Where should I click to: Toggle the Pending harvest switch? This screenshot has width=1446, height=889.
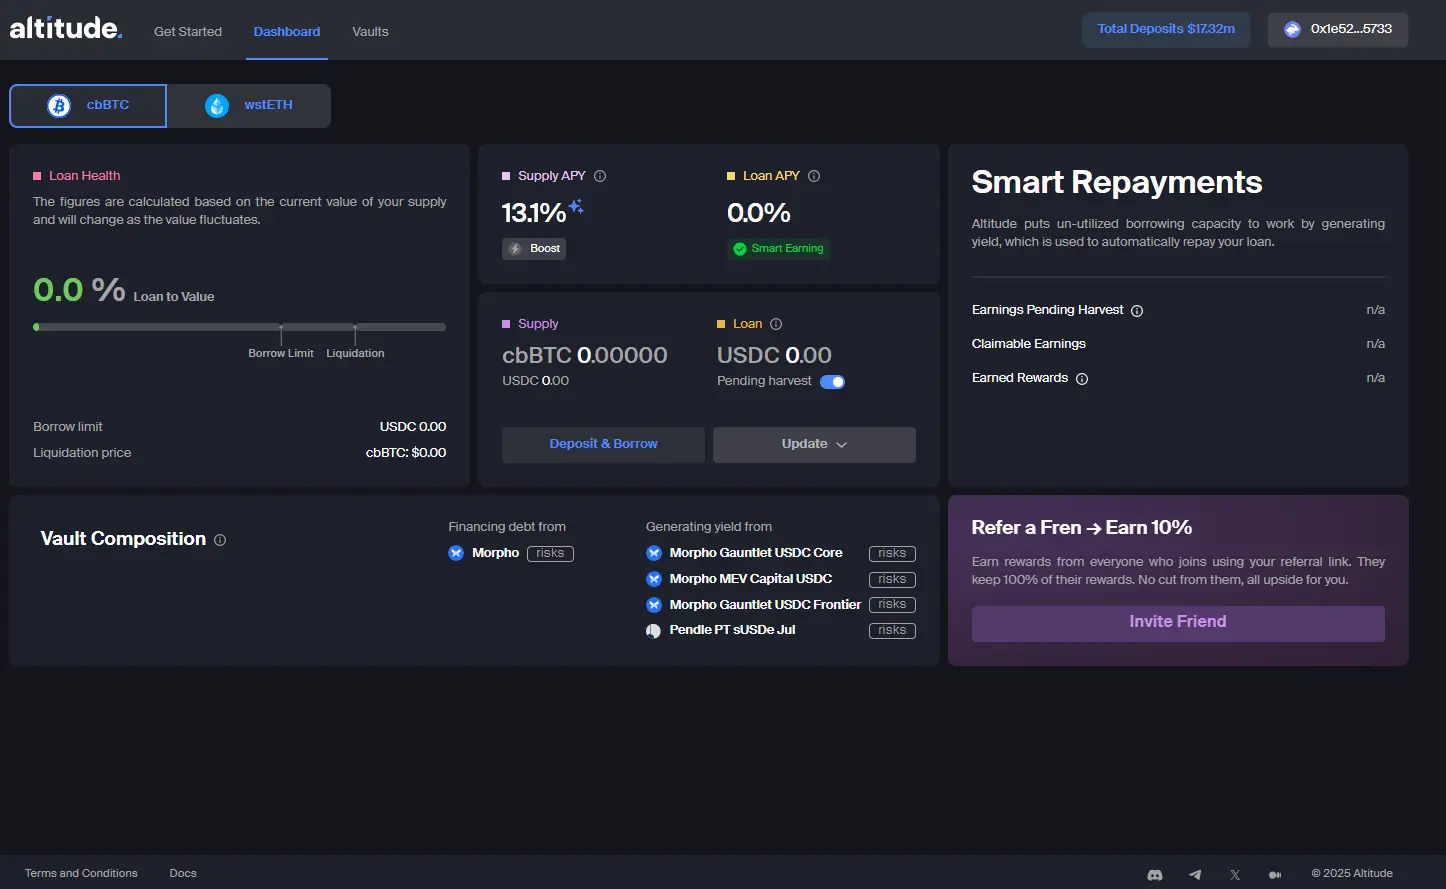click(833, 382)
